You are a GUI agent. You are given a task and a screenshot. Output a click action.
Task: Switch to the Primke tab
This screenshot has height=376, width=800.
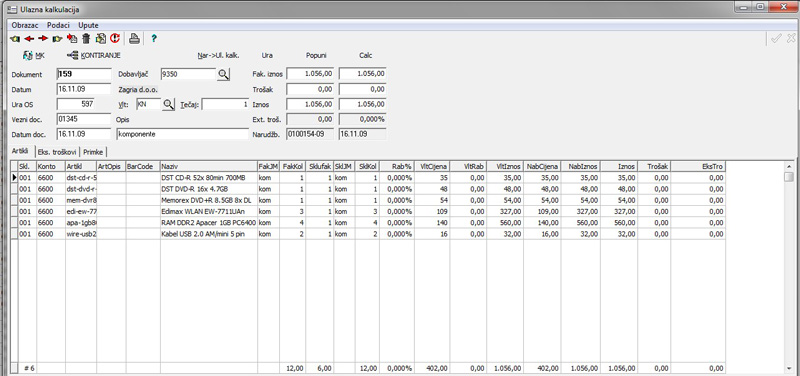tap(94, 152)
